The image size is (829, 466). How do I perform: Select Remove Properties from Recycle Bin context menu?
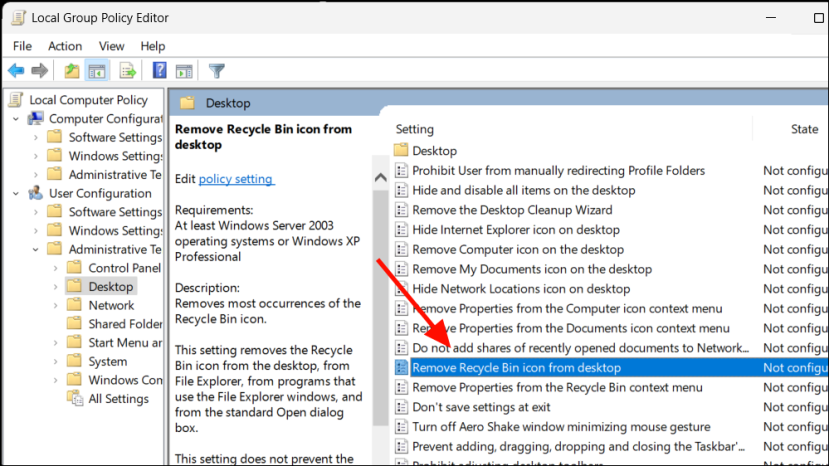click(557, 387)
